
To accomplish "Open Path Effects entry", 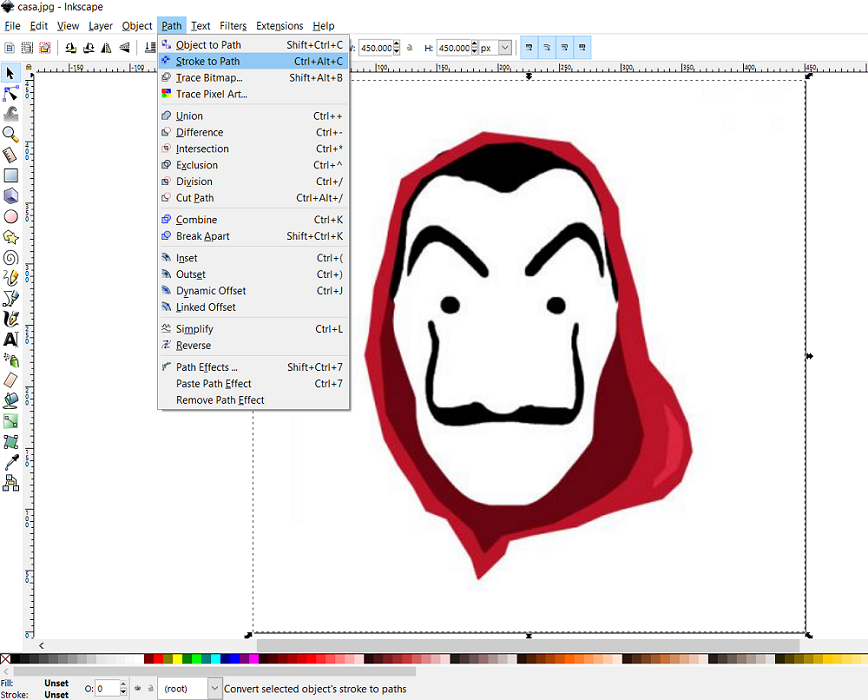I will point(254,367).
